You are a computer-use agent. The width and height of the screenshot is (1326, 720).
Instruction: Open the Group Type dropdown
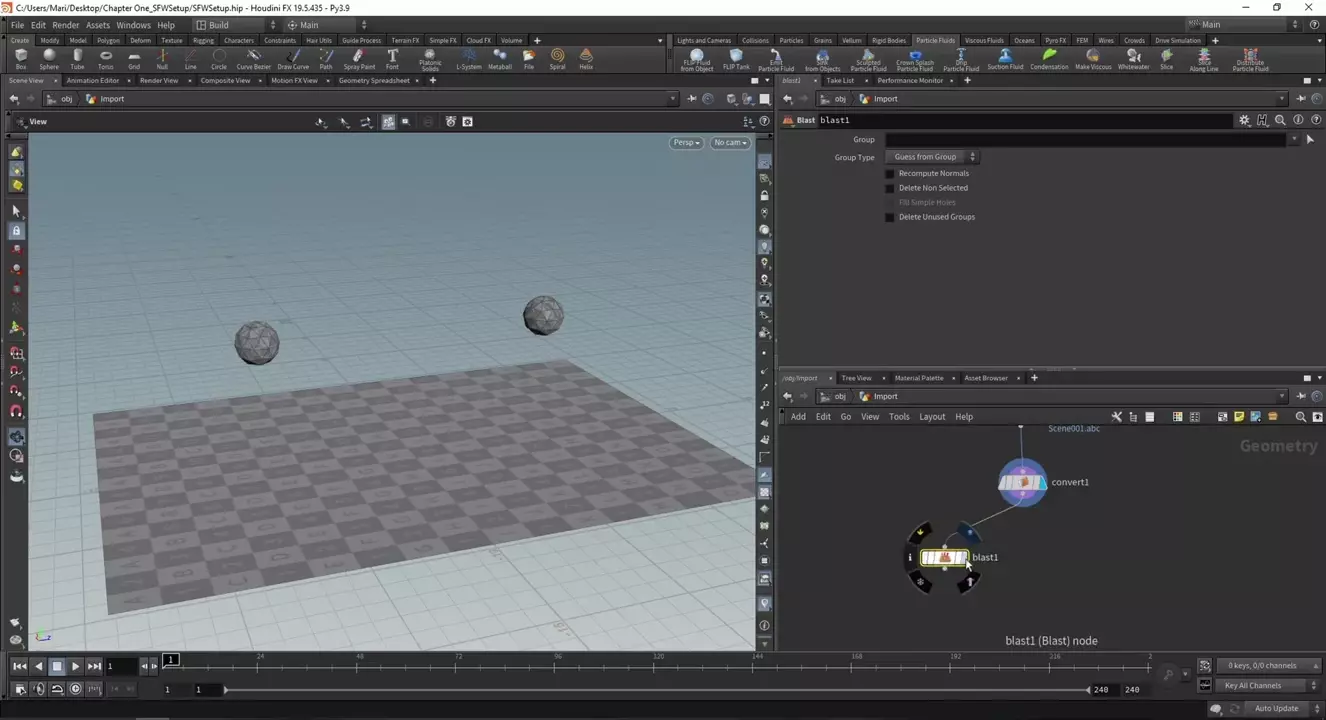932,157
